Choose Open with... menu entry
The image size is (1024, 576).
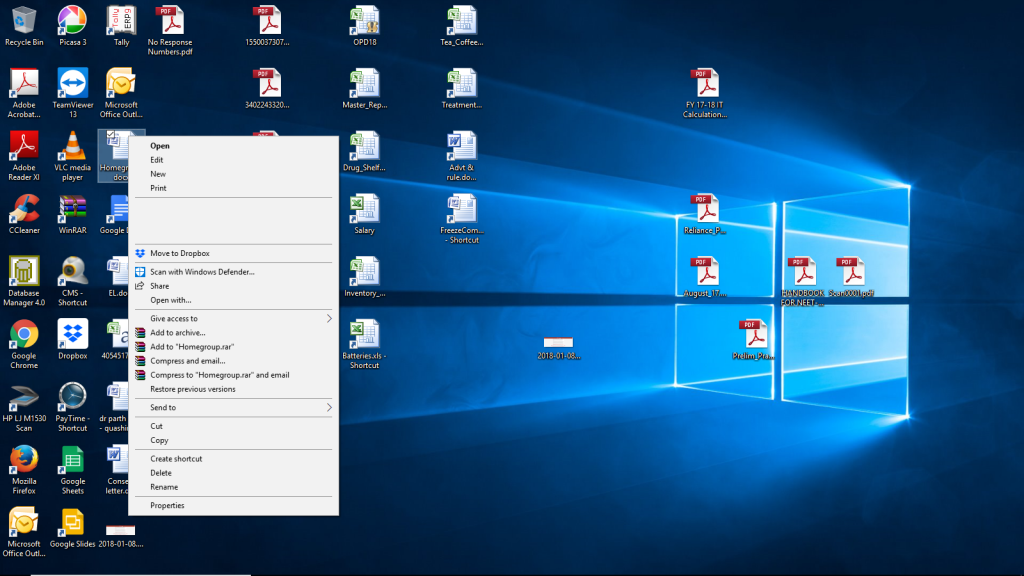[x=234, y=300]
